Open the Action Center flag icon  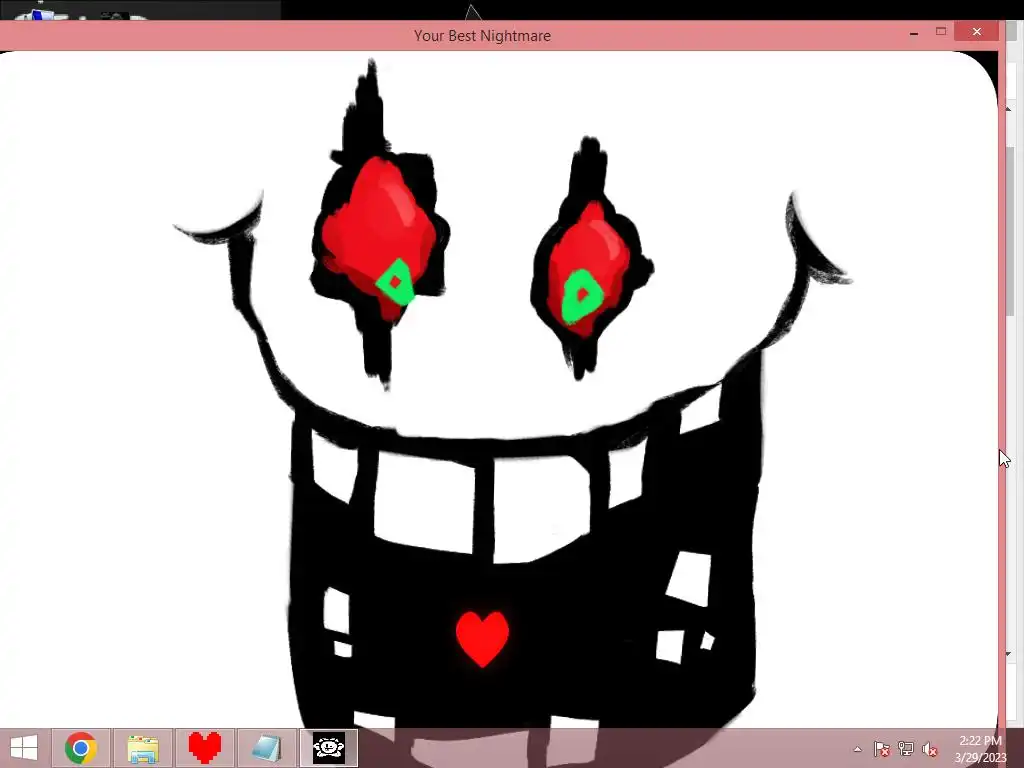pyautogui.click(x=881, y=749)
